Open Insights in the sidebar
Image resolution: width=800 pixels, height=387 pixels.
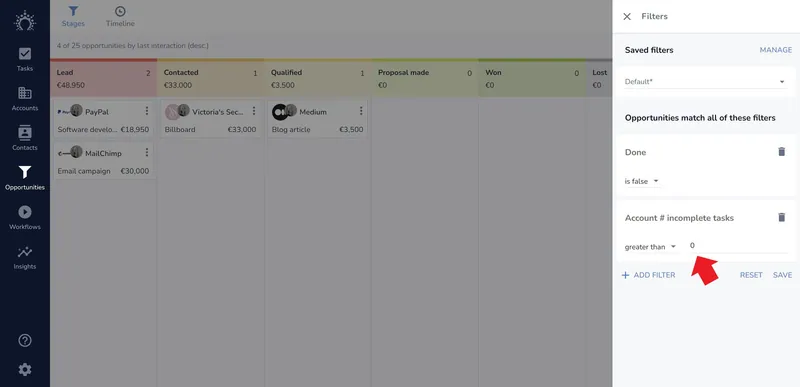pos(24,257)
